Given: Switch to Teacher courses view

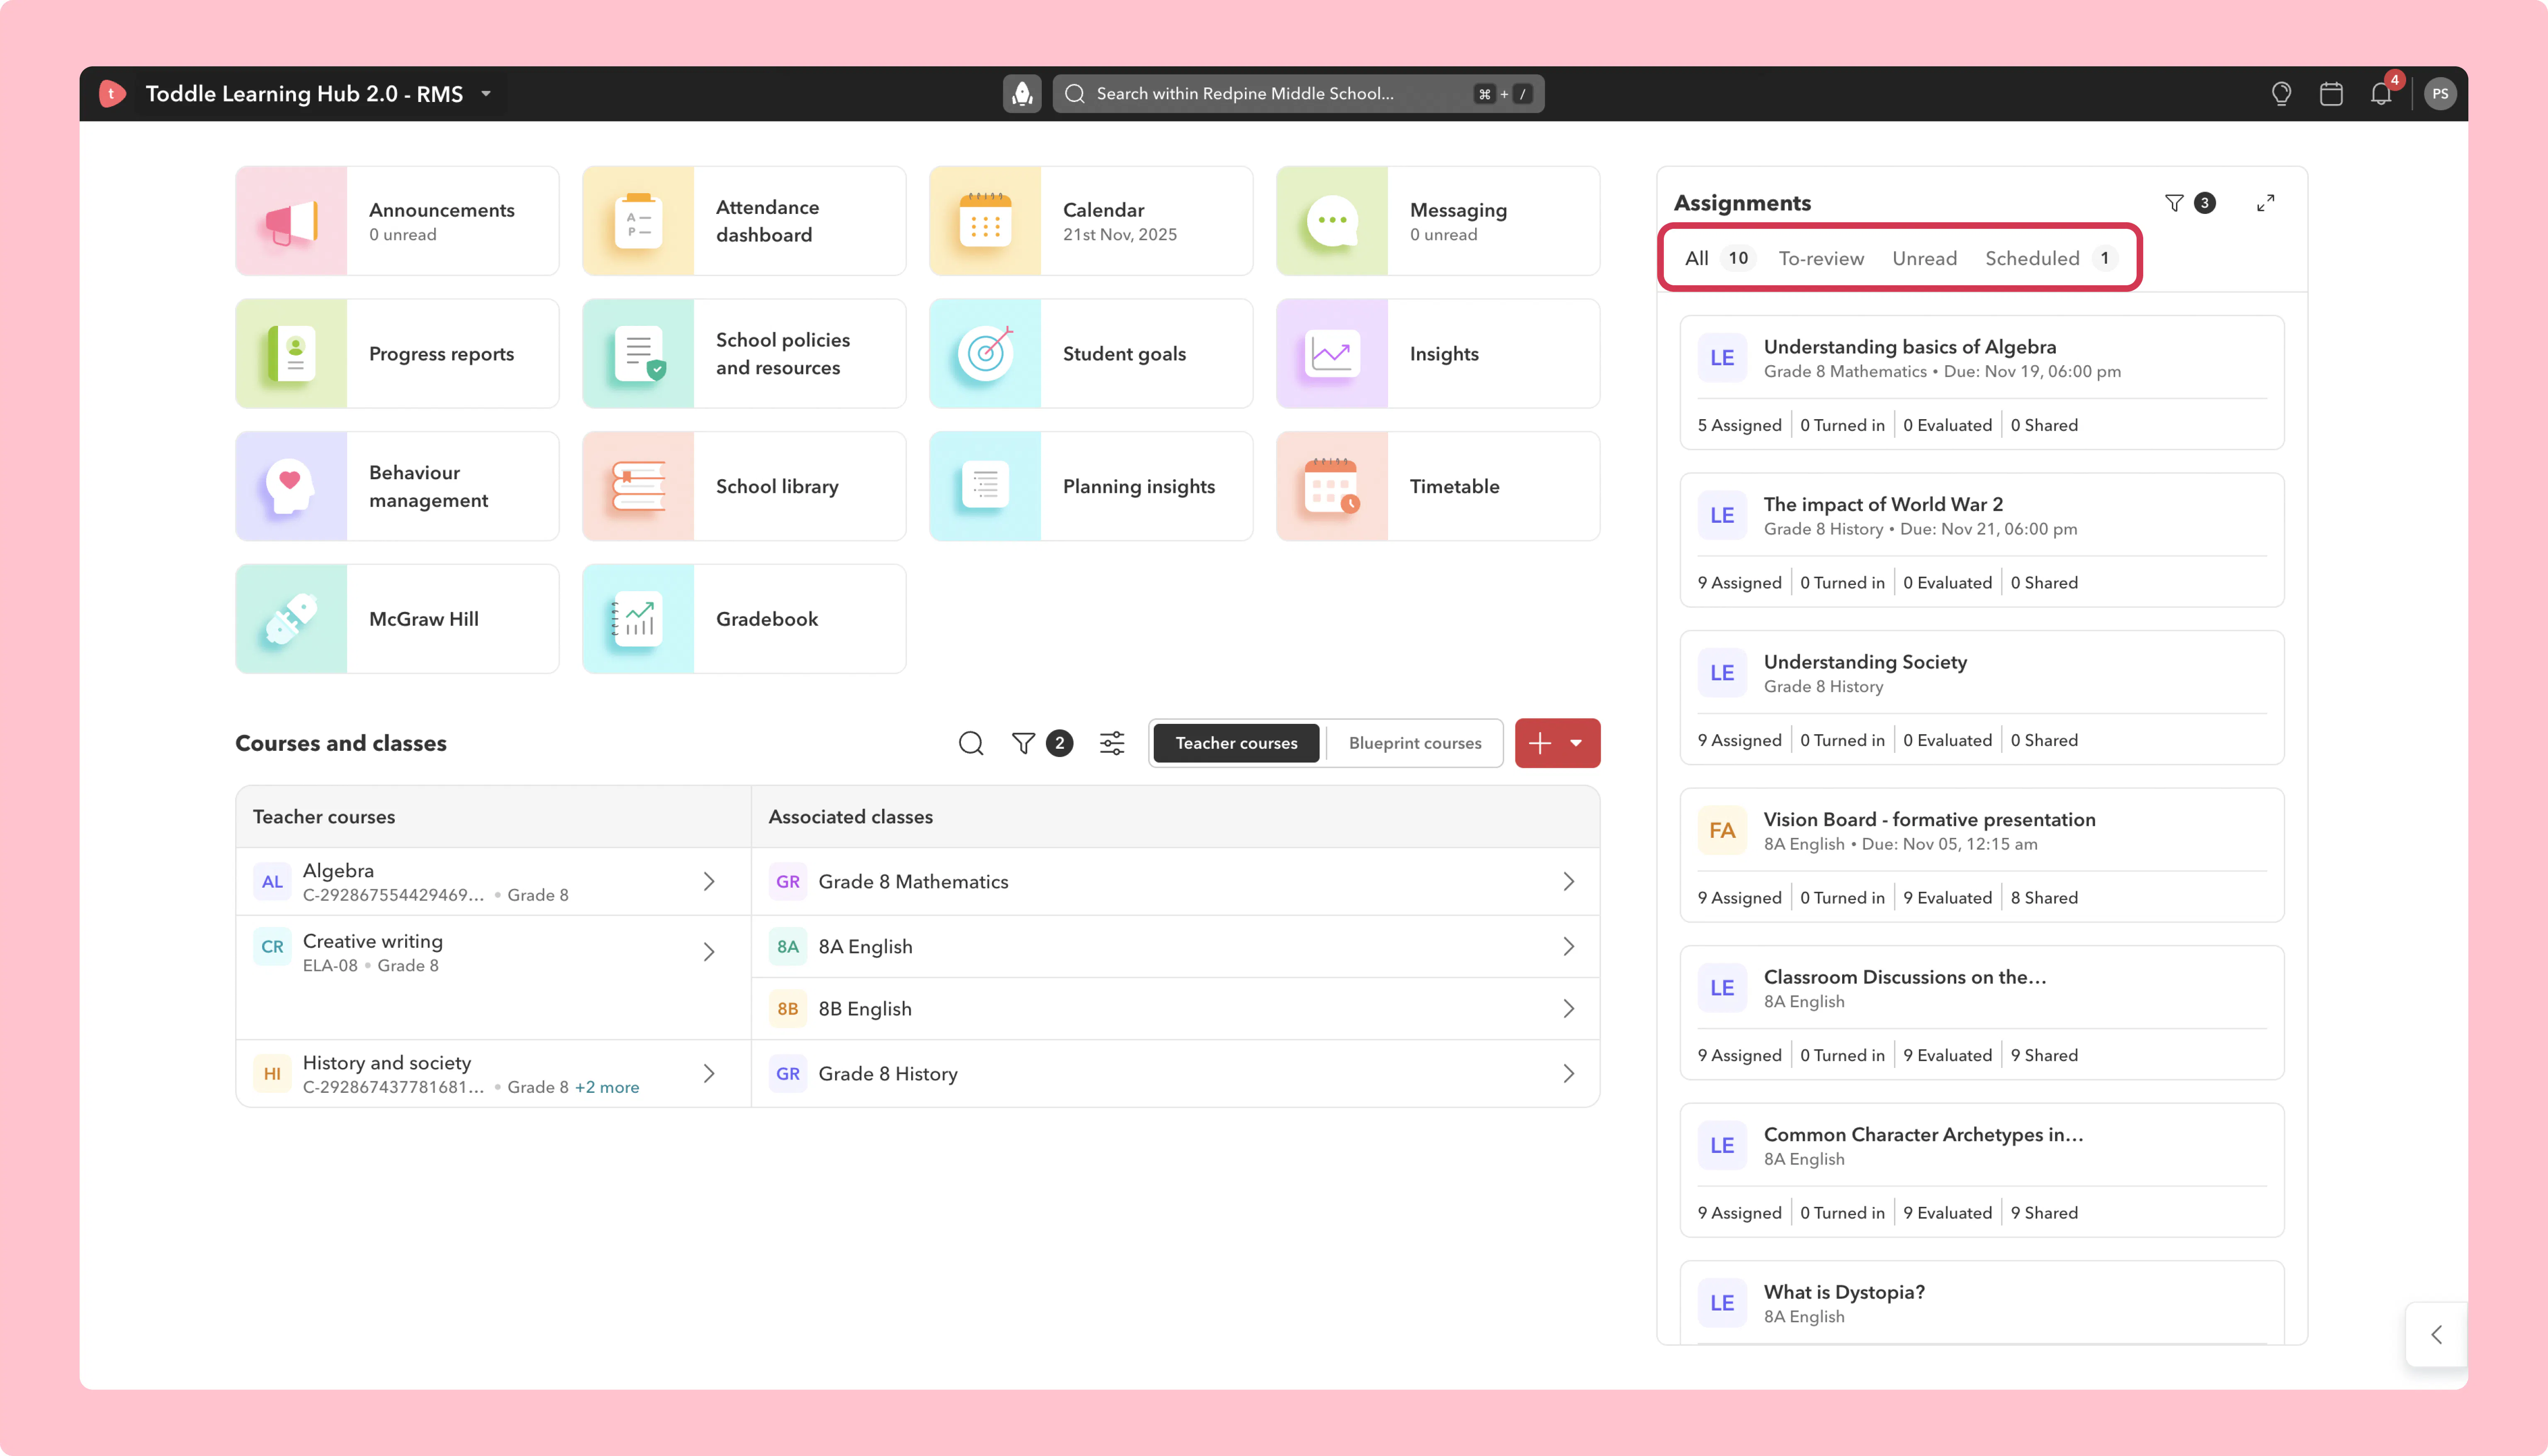Looking at the screenshot, I should coord(1236,743).
